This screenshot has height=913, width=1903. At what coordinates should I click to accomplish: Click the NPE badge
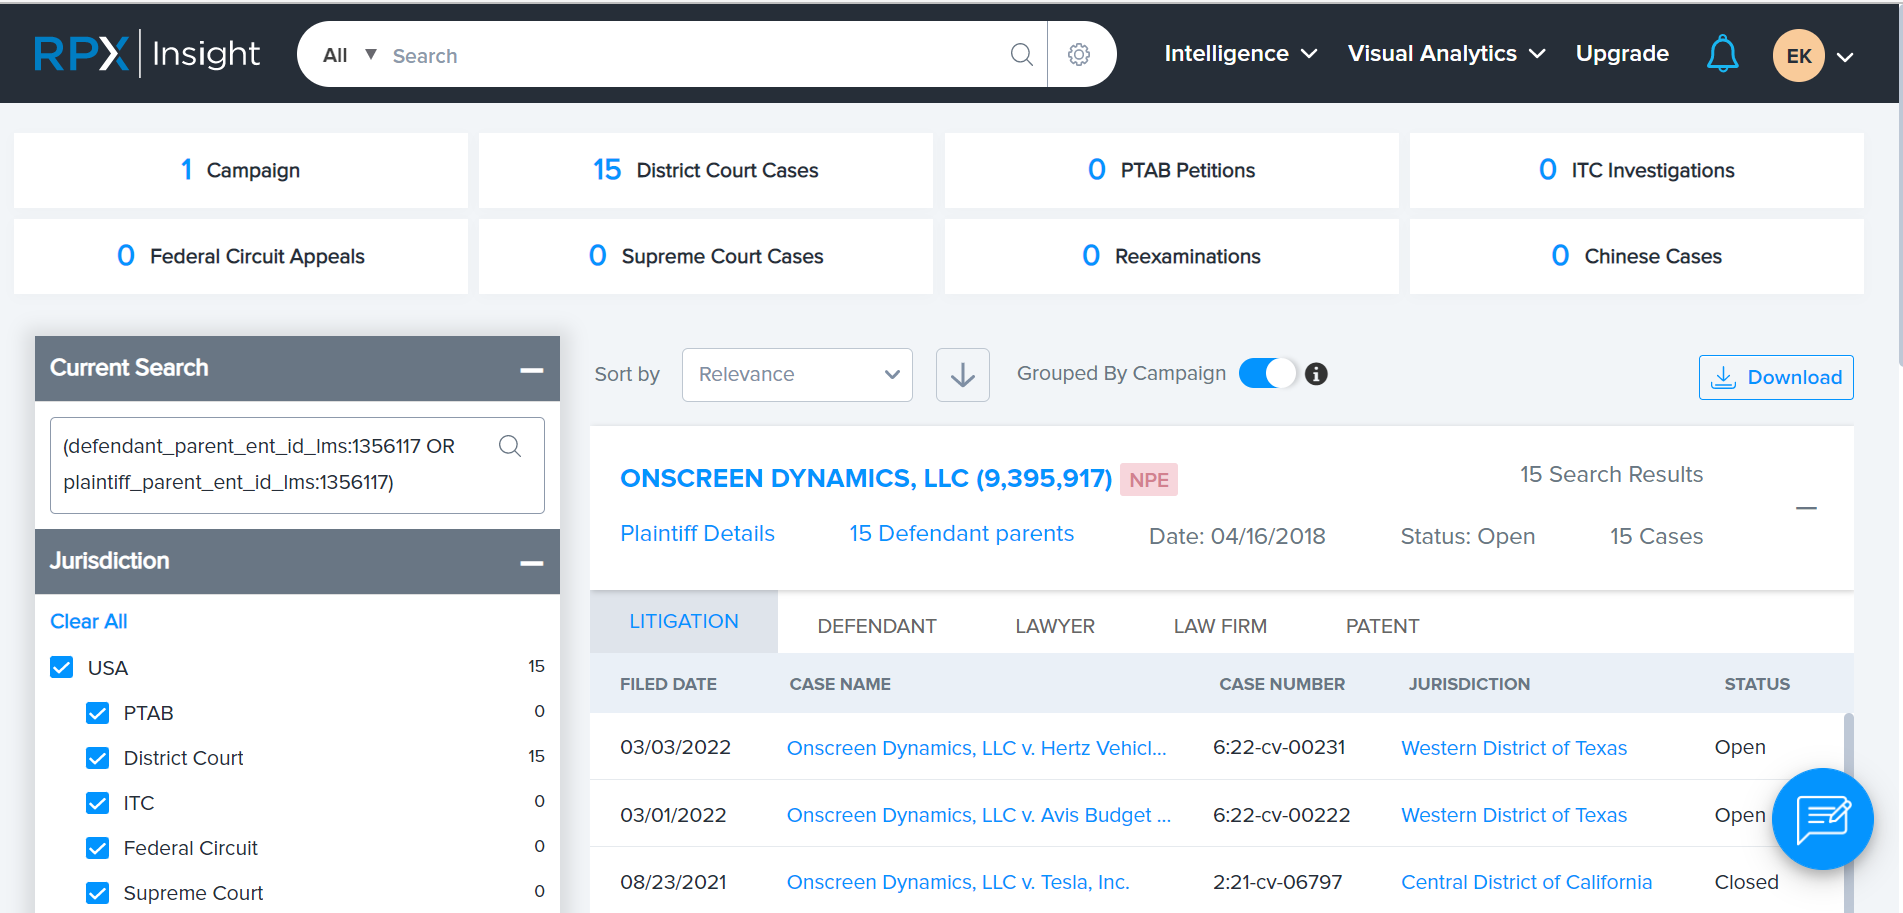[x=1149, y=480]
